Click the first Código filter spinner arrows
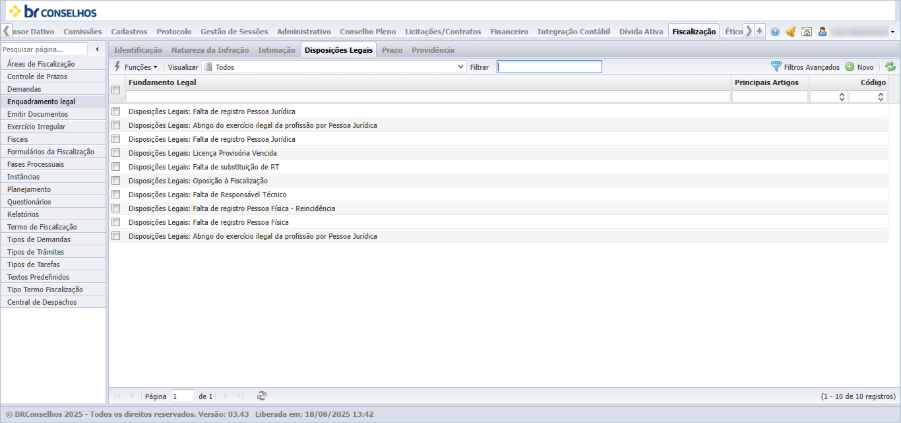 tap(842, 97)
